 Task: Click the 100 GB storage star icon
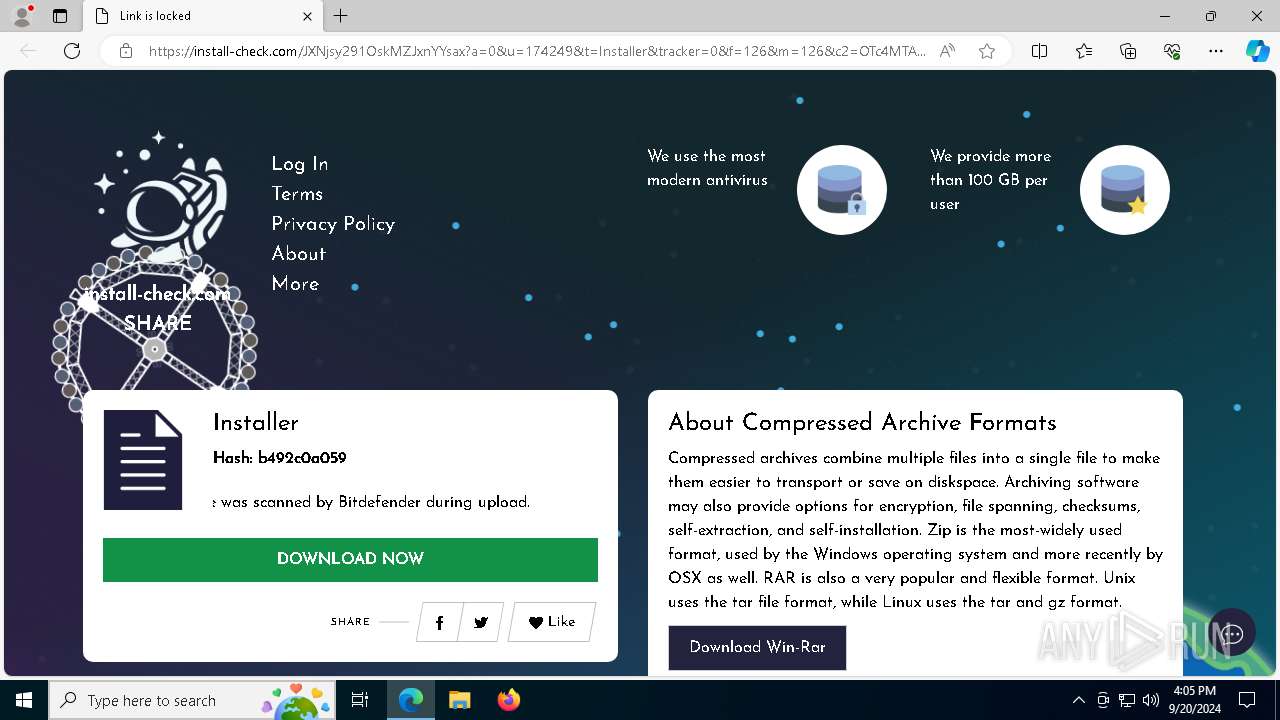[x=1124, y=190]
